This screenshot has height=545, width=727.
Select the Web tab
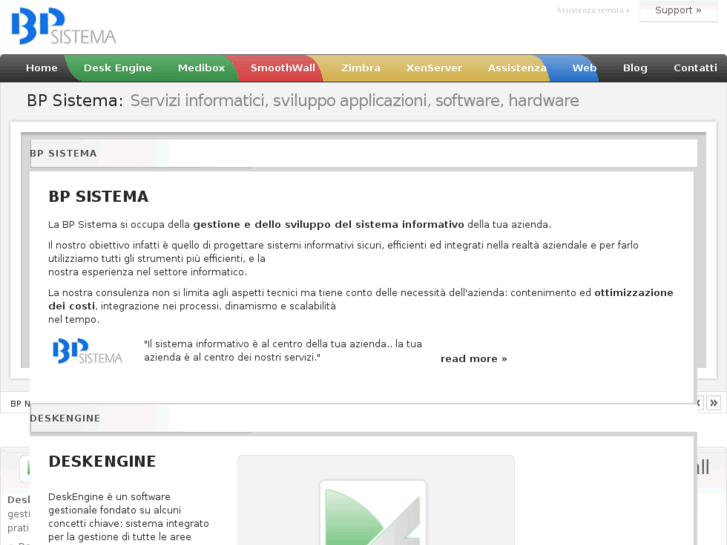tap(584, 68)
